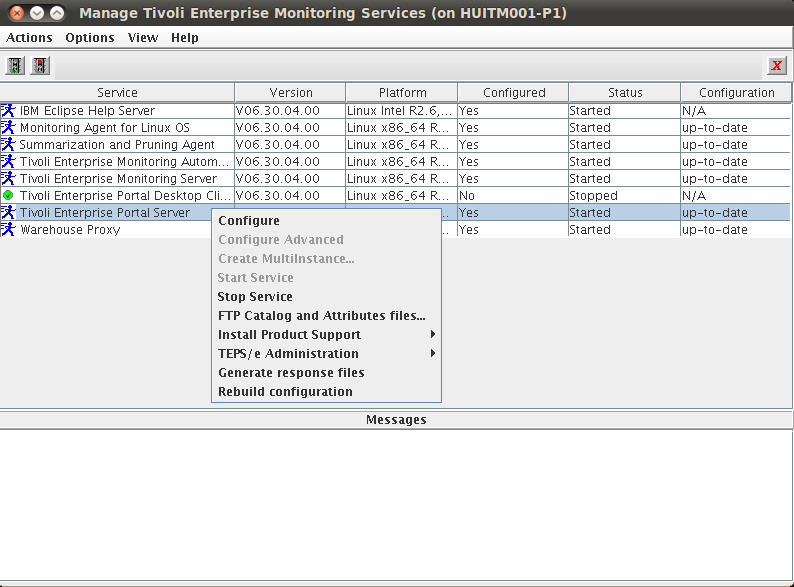Screen dimensions: 794x587
Task: Select Tivoli Enterprise Portal Desktop Cli... row
Action: pos(395,195)
